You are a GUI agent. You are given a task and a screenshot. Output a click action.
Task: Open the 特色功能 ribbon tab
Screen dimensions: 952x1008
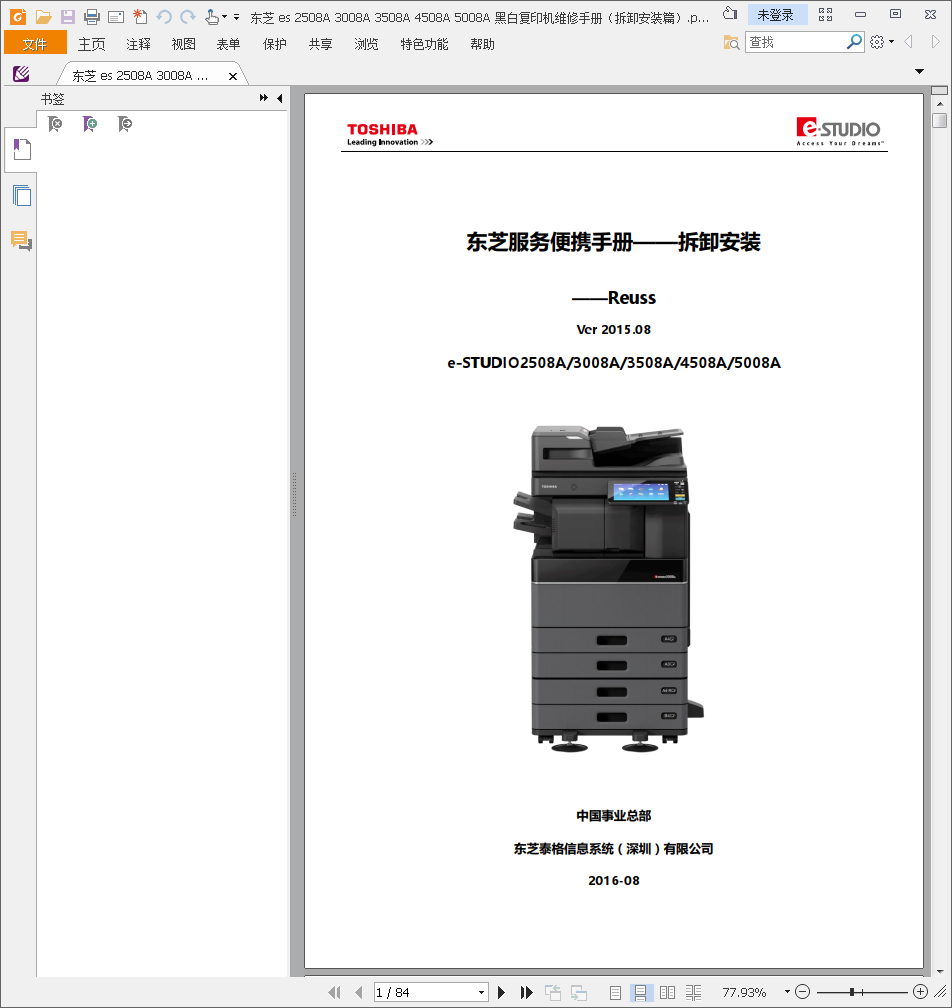coord(424,44)
